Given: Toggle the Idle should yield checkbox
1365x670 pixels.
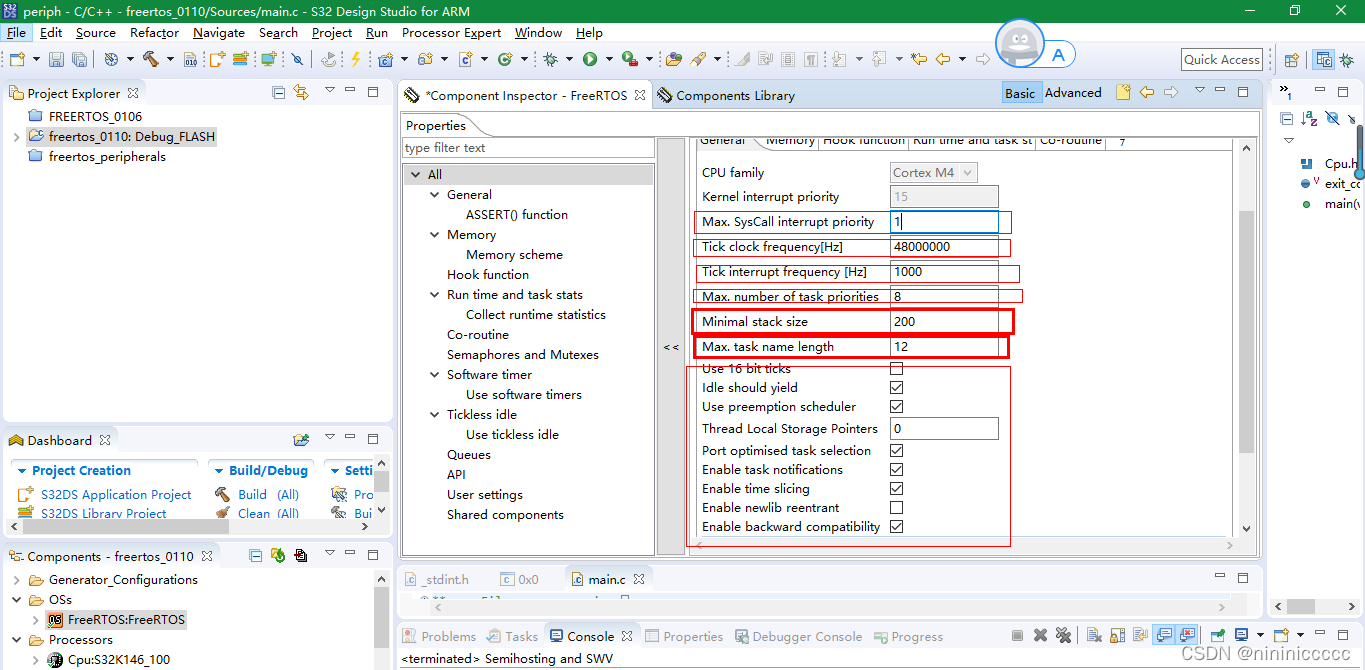Looking at the screenshot, I should (896, 388).
